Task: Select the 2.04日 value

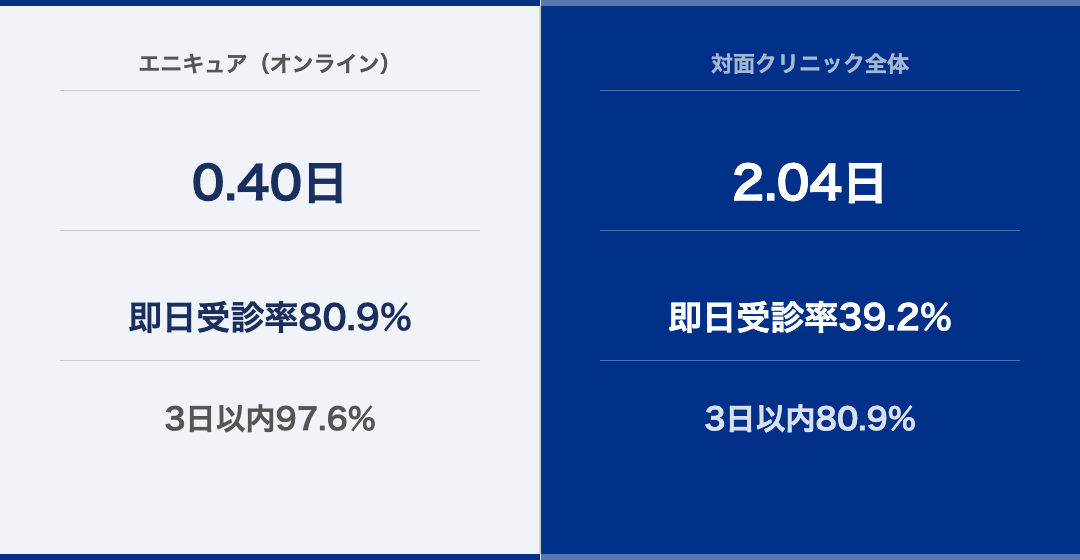Action: coord(810,183)
